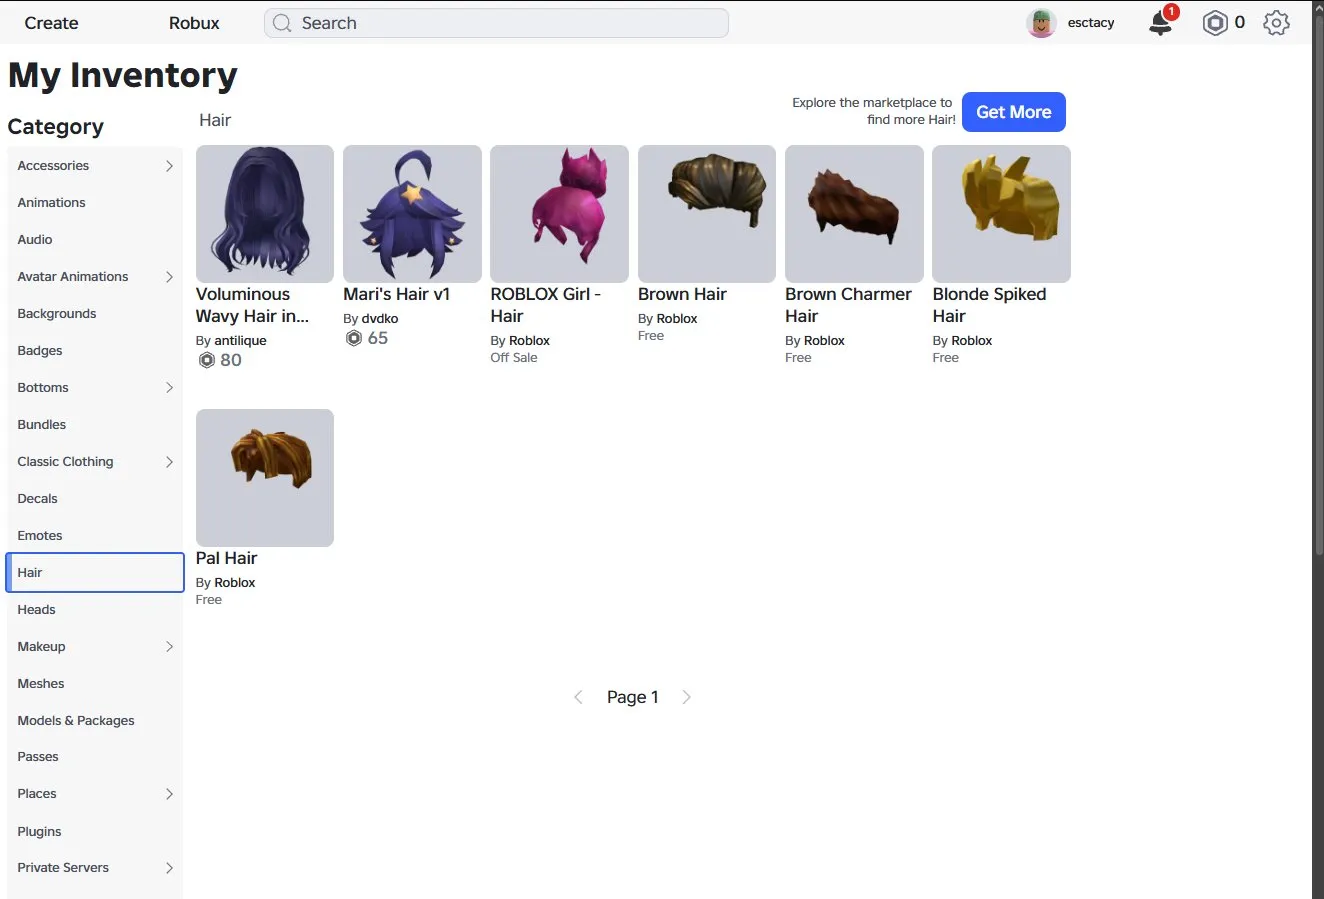Expand the Places category chevron
Image resolution: width=1324 pixels, height=899 pixels.
(169, 794)
